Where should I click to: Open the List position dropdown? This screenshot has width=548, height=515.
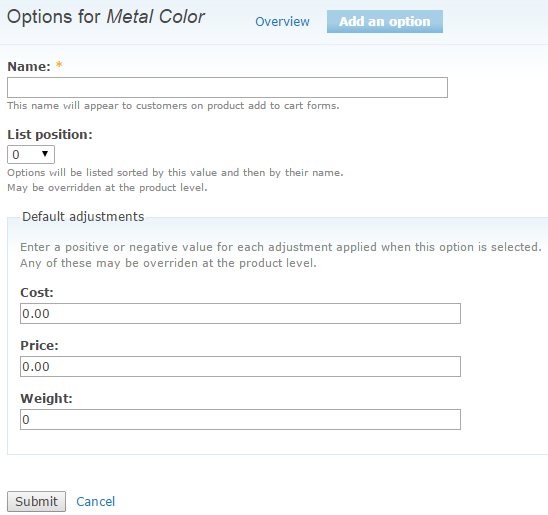[x=31, y=154]
